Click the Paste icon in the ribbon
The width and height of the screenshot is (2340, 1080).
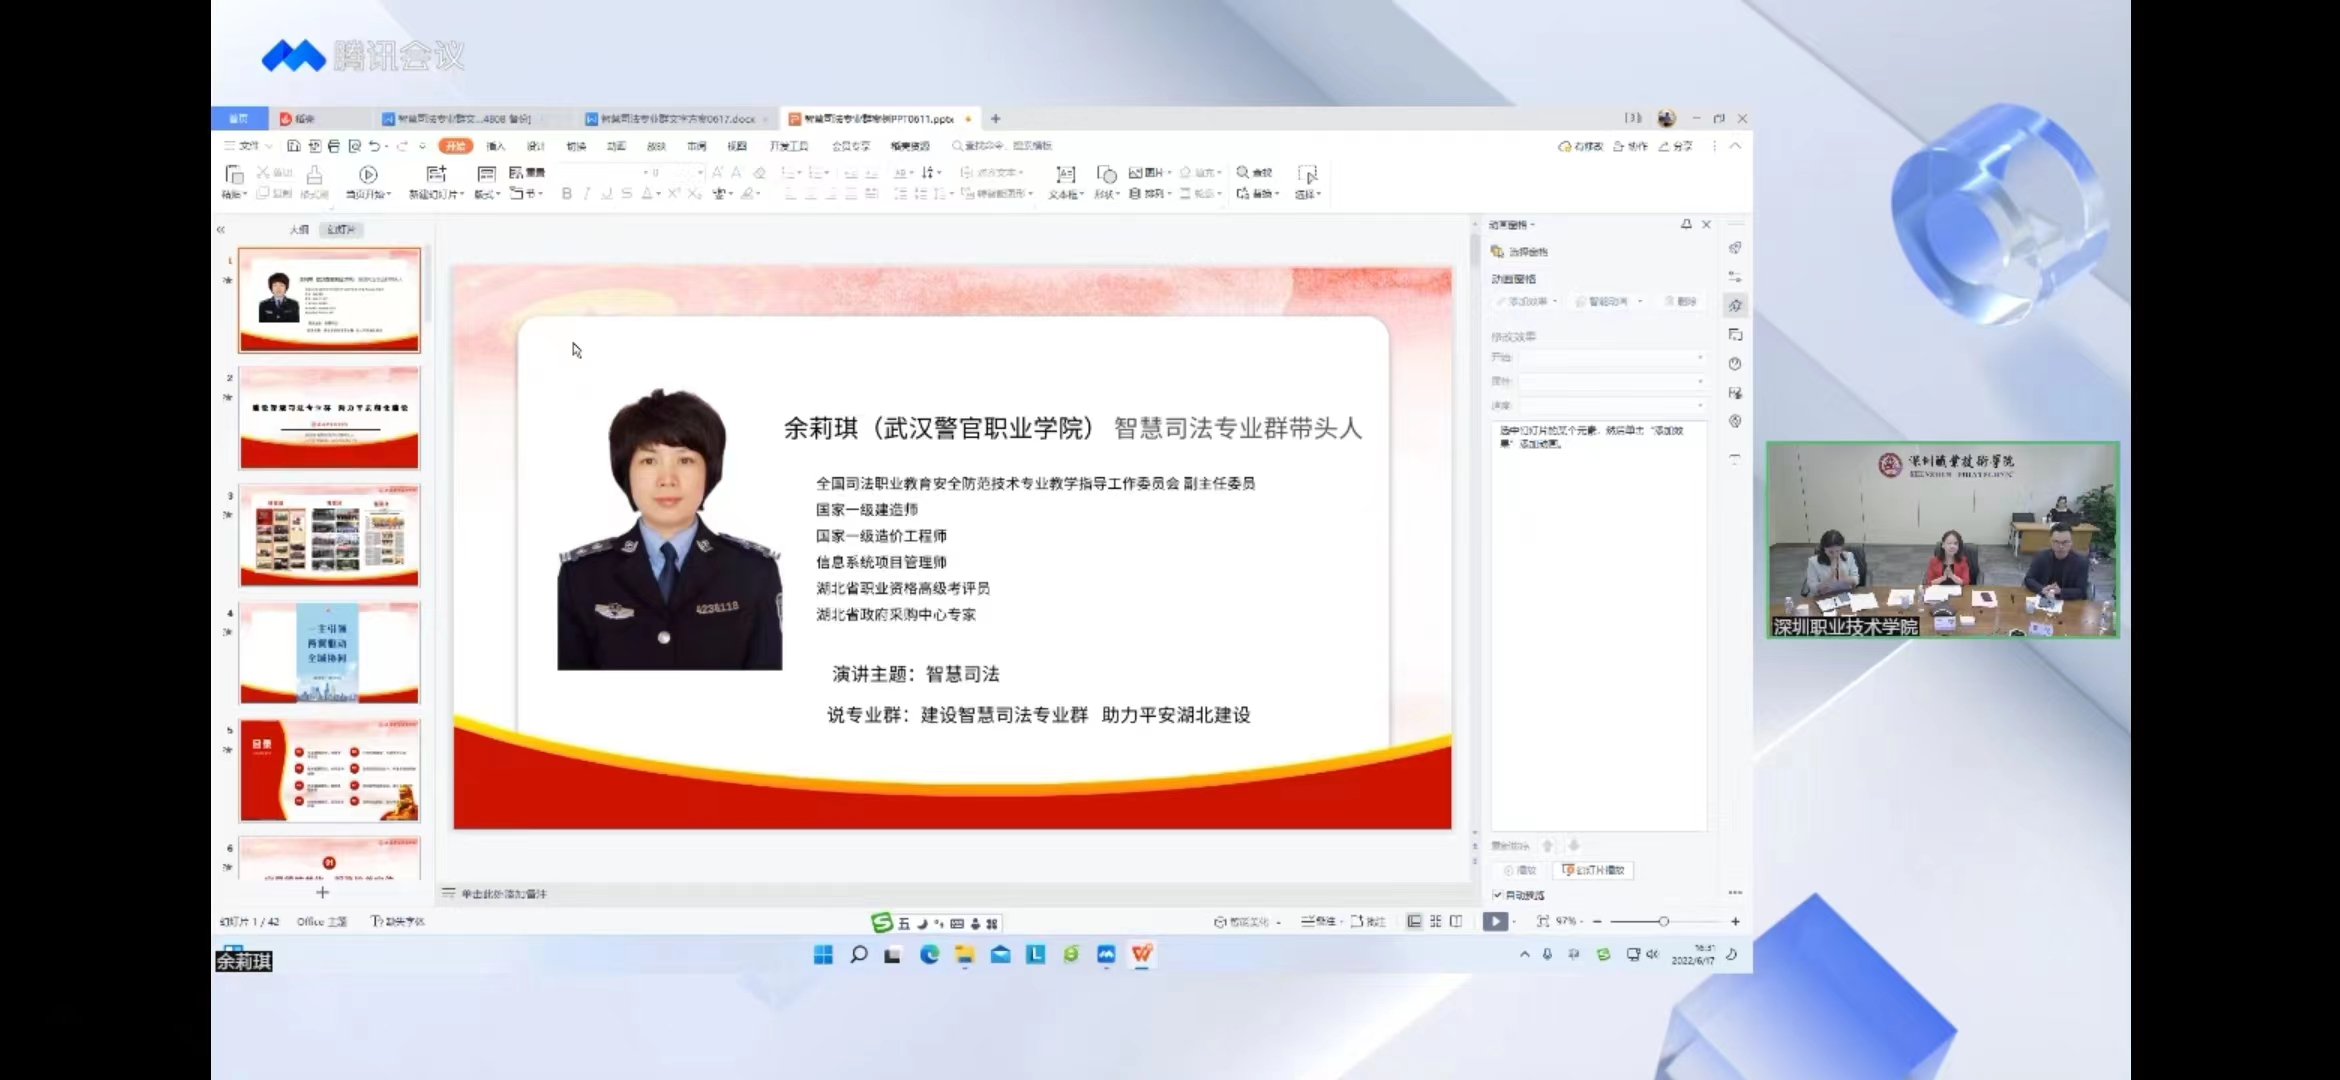(234, 175)
